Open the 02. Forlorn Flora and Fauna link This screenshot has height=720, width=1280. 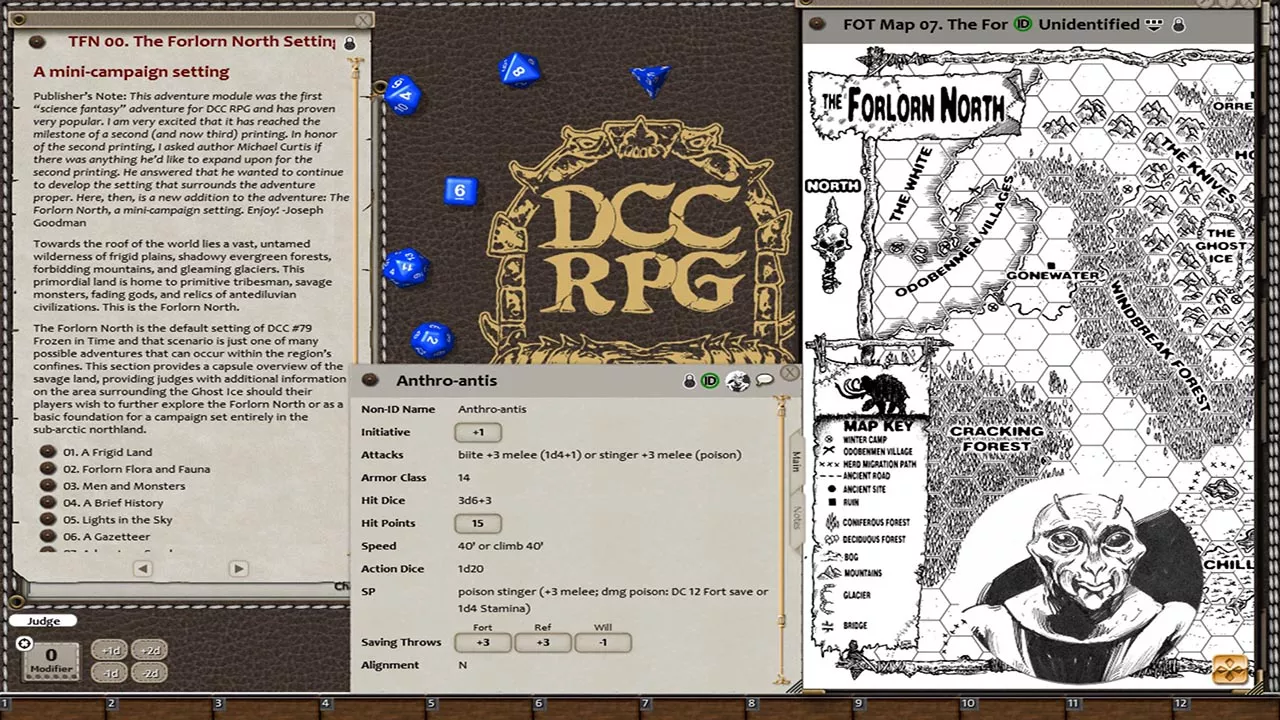(136, 469)
